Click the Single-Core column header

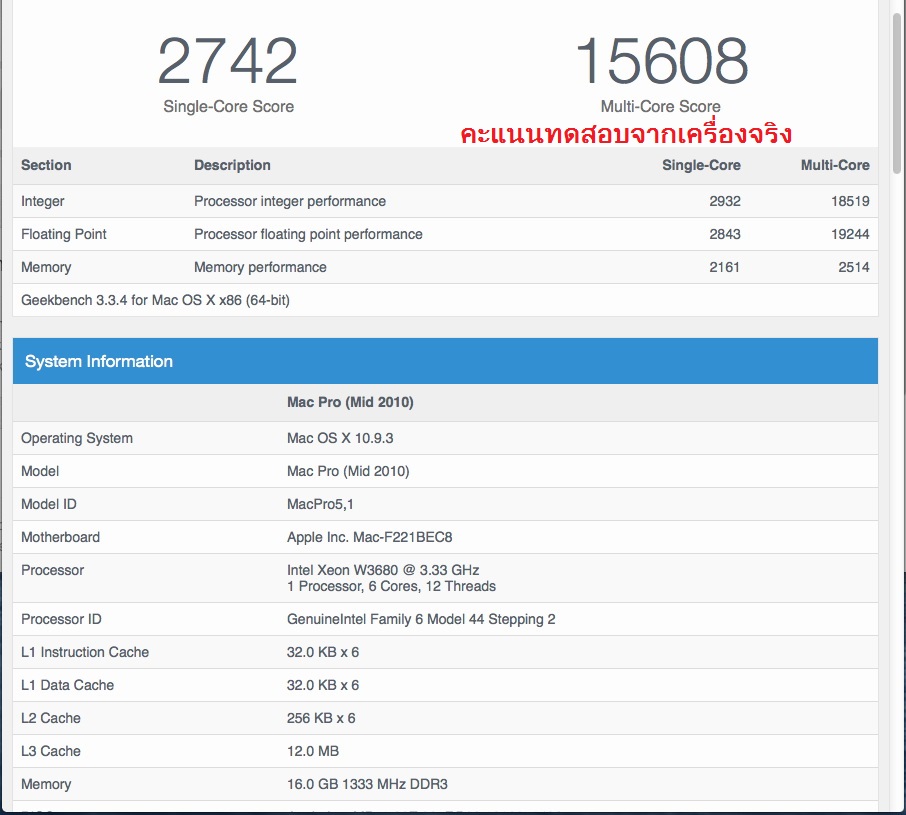click(701, 165)
